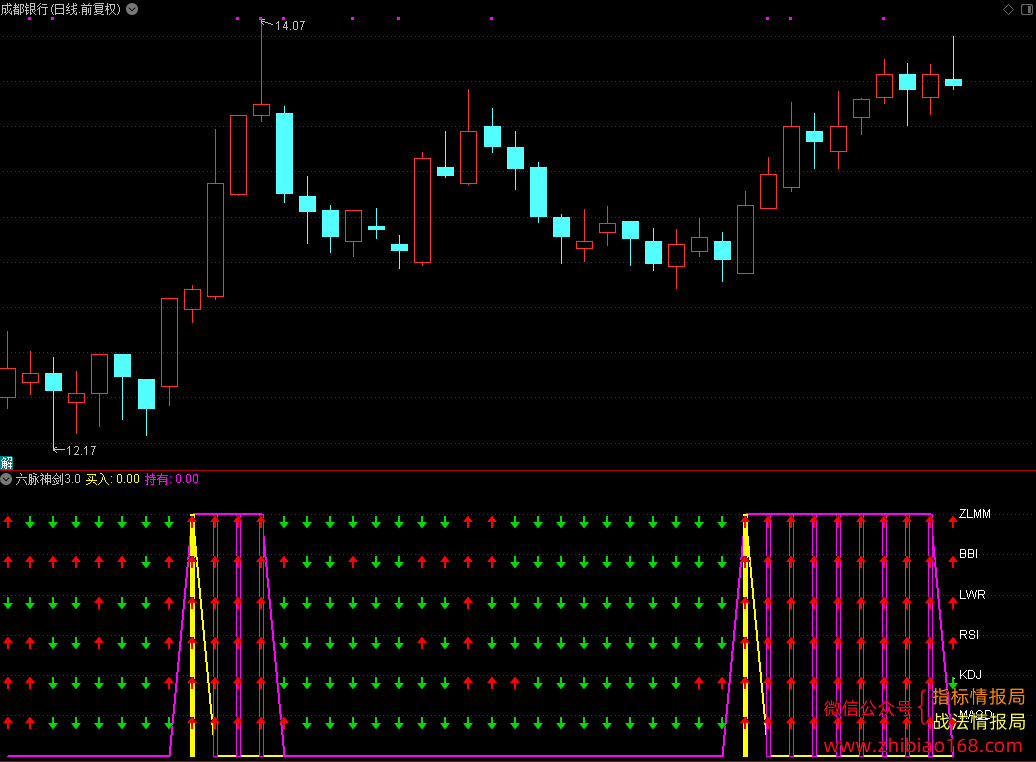
Task: Click the 成都银行(日线.前复权) chart title
Action: tap(61, 9)
